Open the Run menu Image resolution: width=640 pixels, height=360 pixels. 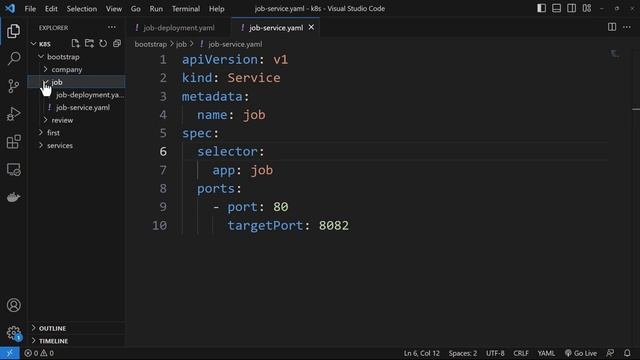[156, 9]
